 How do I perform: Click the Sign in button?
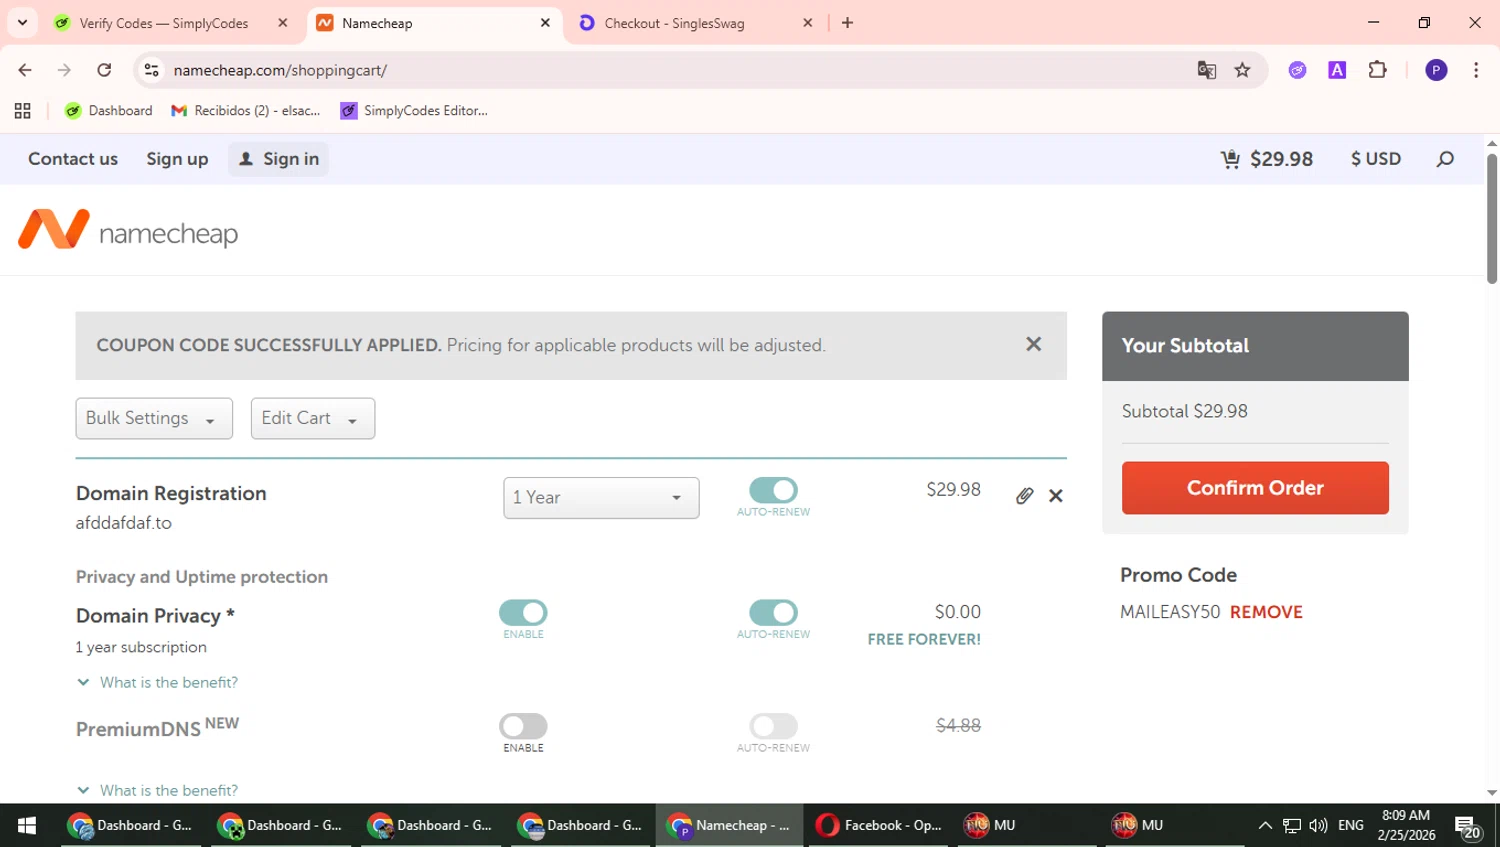pos(278,159)
